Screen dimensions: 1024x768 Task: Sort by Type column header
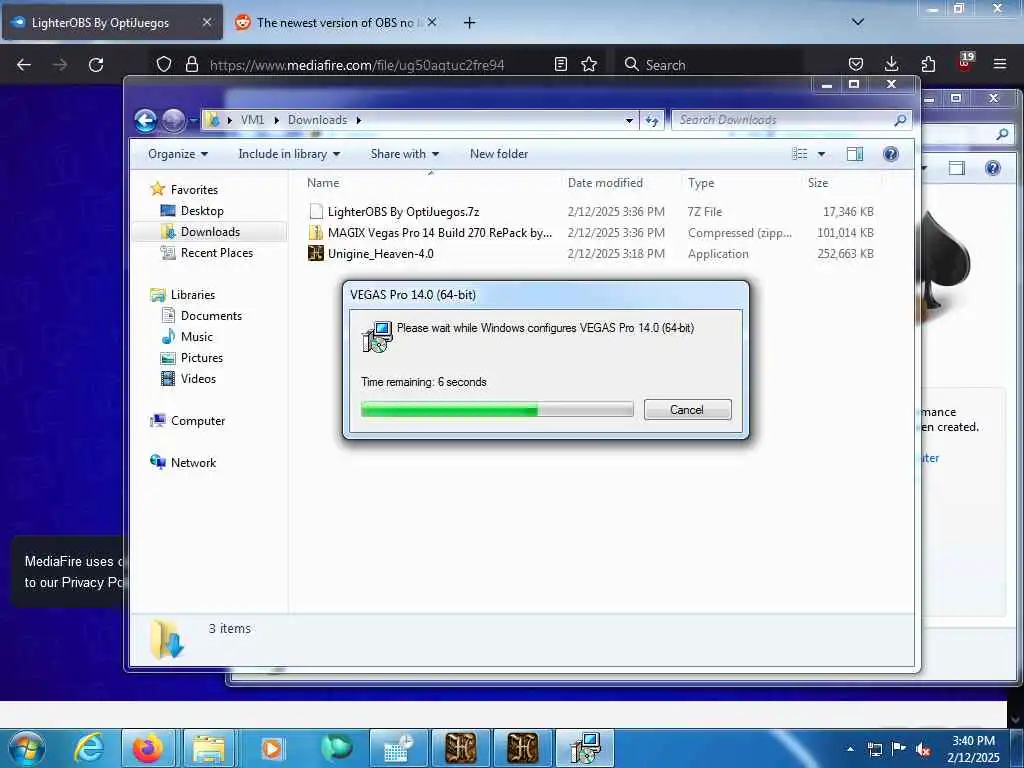point(742,183)
